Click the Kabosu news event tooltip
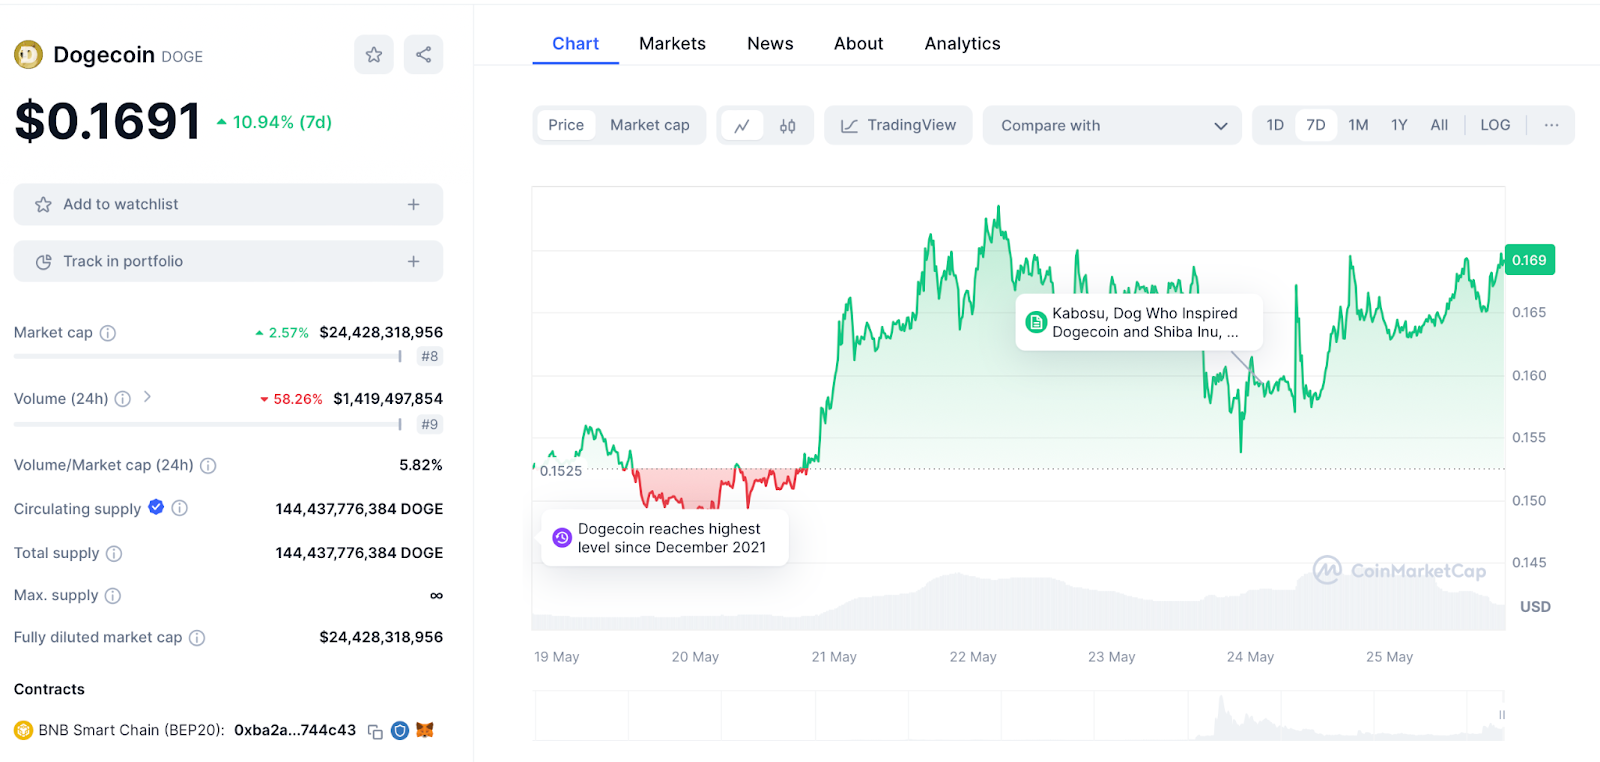Screen dimensions: 1600x762 [x=1139, y=322]
